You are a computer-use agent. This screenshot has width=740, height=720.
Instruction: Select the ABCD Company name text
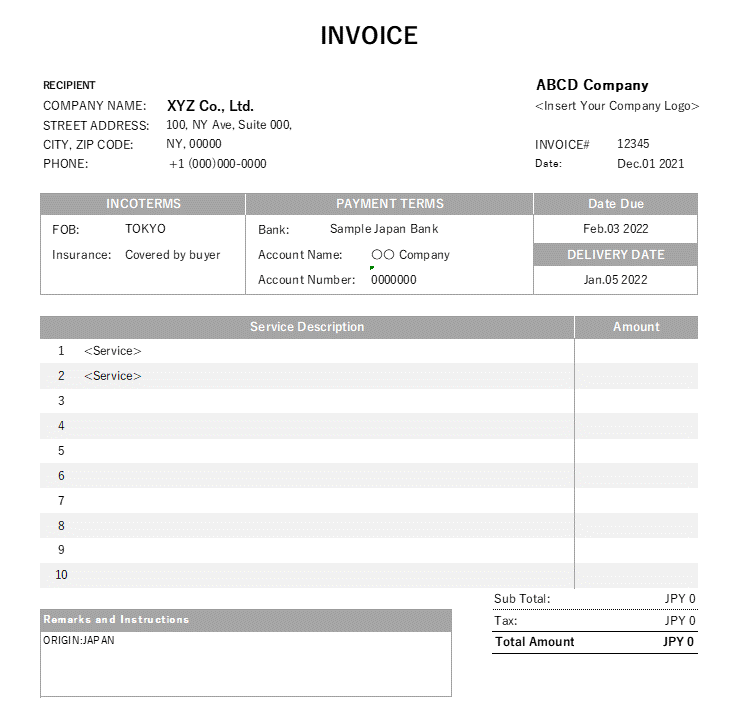(592, 85)
